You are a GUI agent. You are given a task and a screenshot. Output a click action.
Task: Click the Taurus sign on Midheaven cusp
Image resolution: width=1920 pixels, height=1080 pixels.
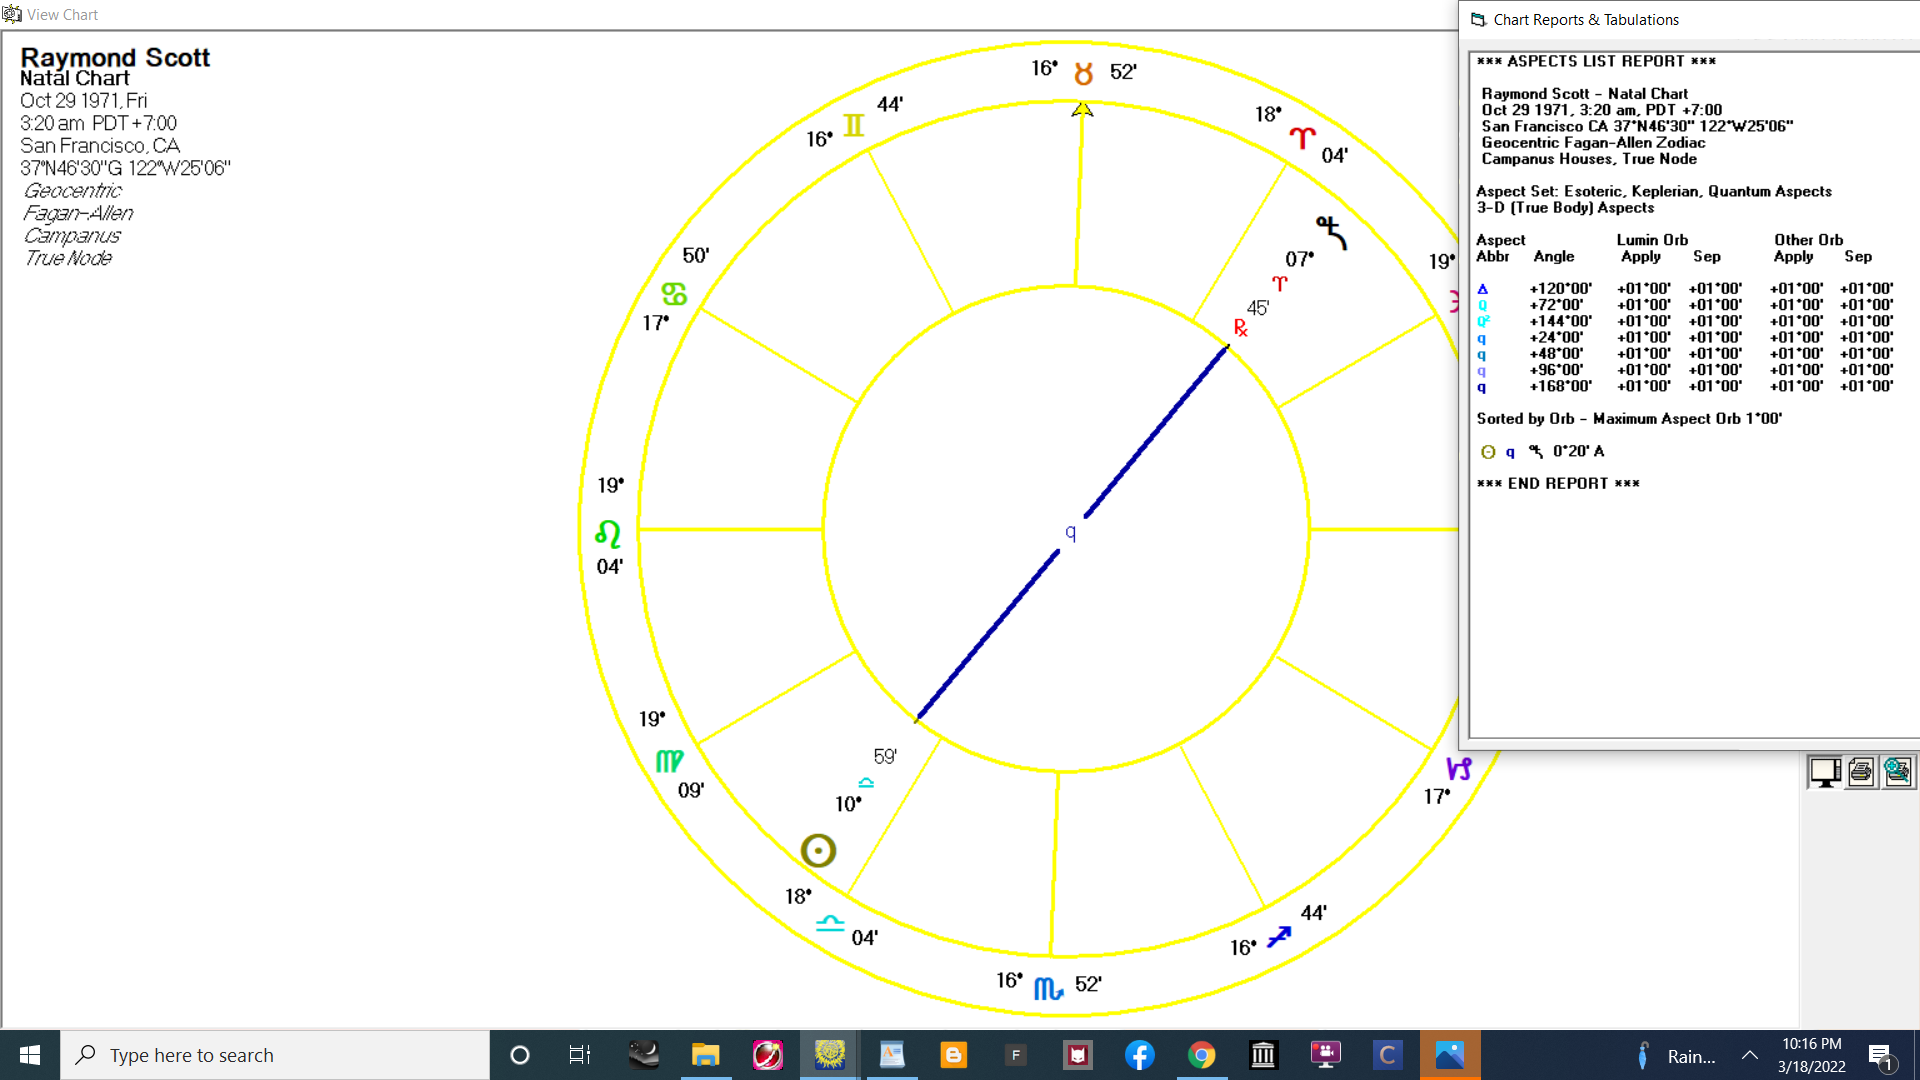(x=1083, y=73)
